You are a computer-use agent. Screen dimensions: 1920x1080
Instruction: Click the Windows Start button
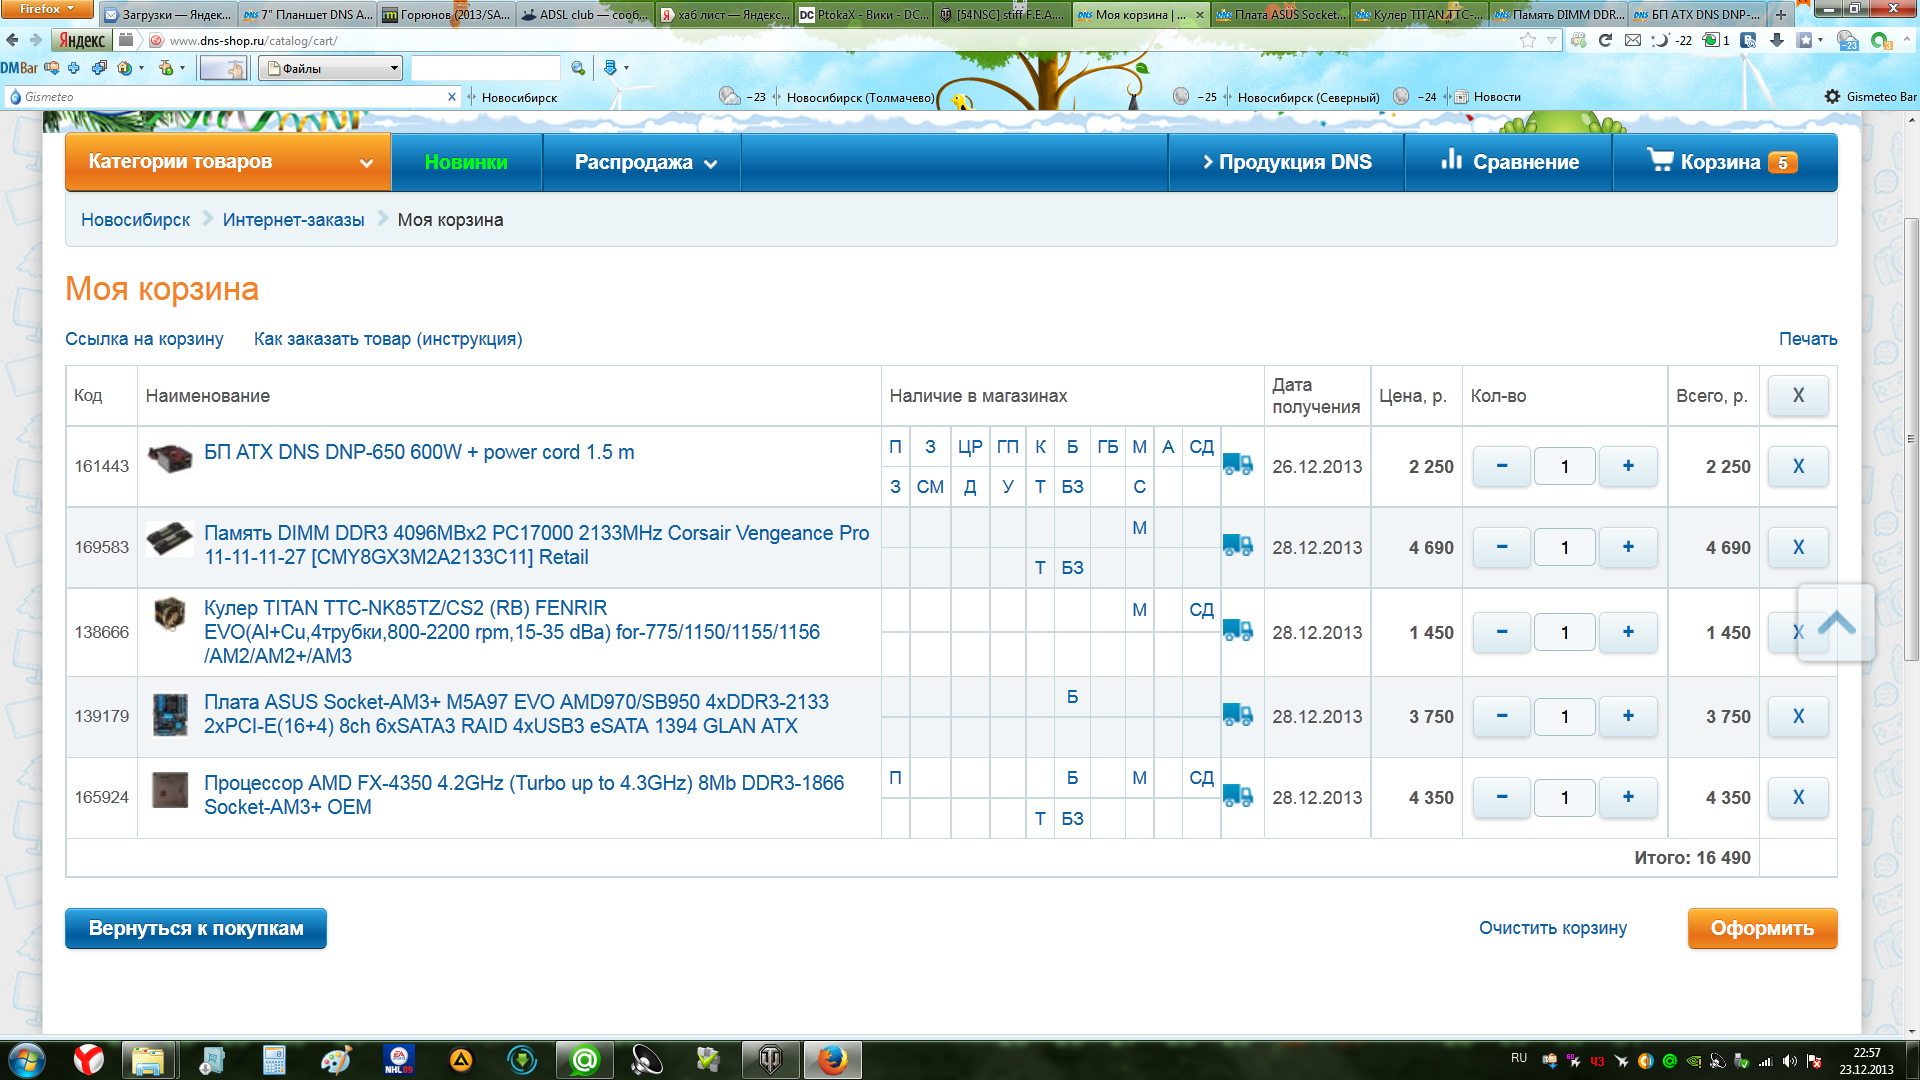27,1059
